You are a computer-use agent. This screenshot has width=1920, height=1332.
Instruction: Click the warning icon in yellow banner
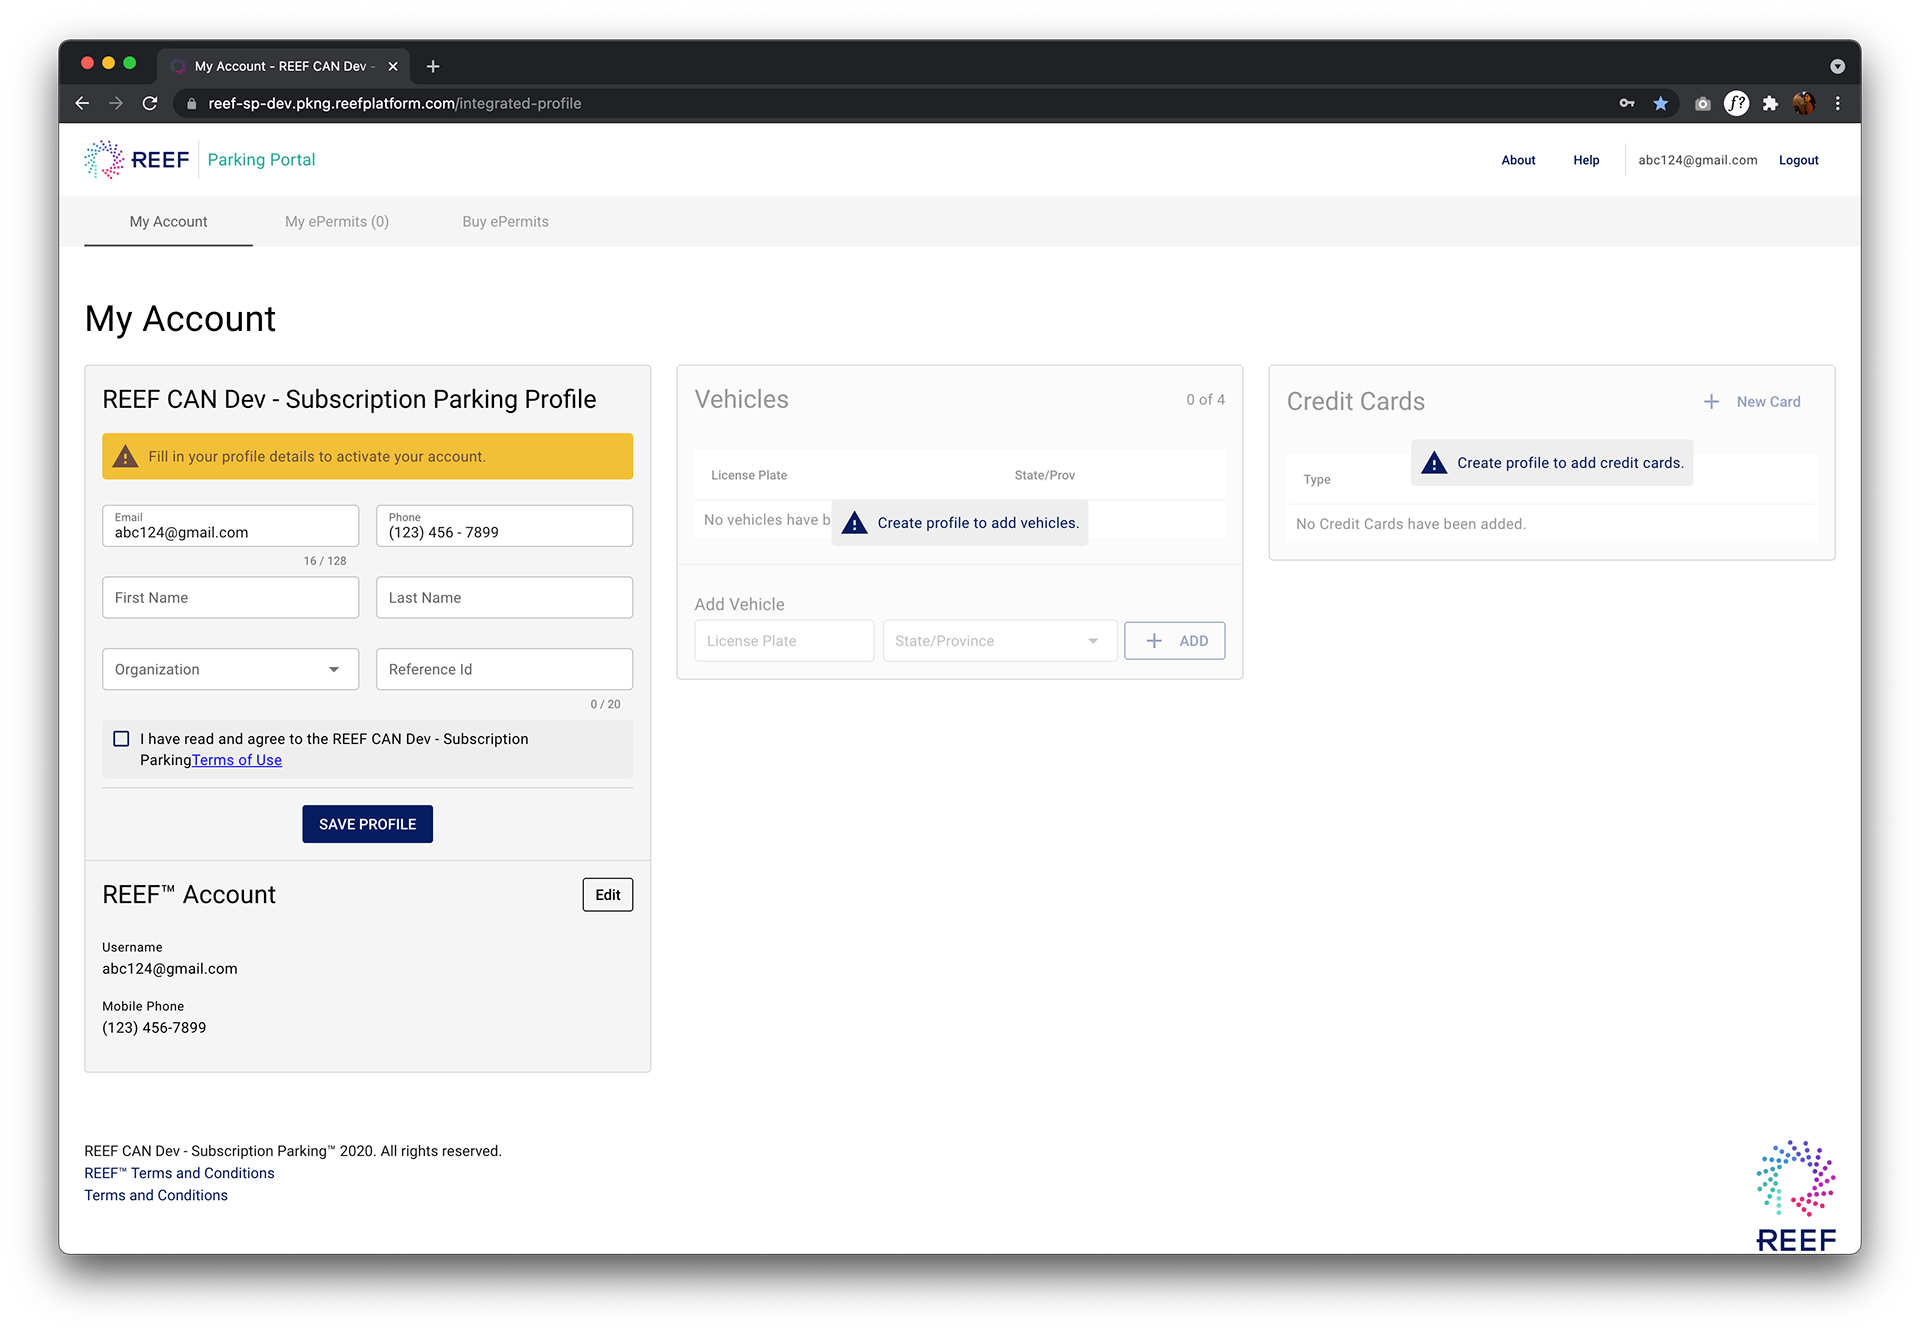click(125, 456)
